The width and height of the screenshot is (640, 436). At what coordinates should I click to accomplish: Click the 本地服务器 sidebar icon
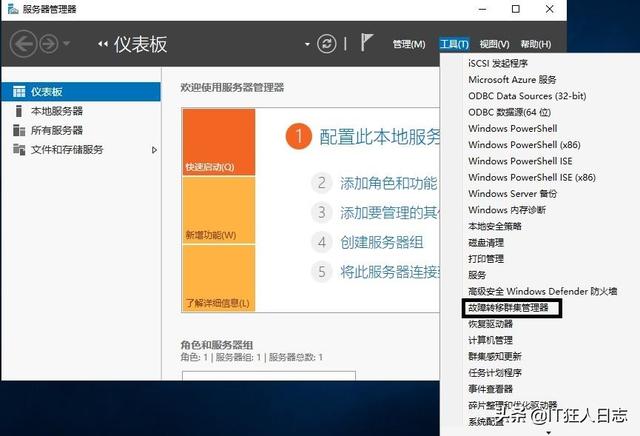tap(18, 111)
